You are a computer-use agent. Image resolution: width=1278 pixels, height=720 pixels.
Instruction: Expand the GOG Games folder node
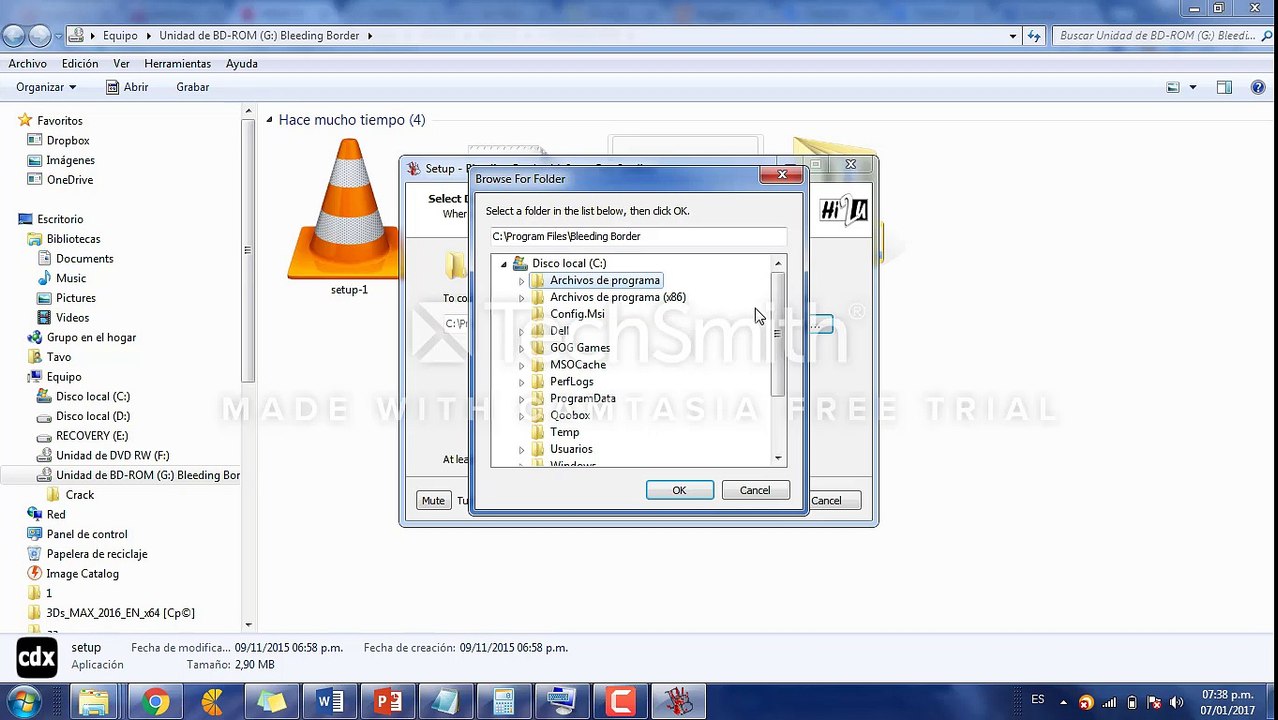tap(521, 348)
